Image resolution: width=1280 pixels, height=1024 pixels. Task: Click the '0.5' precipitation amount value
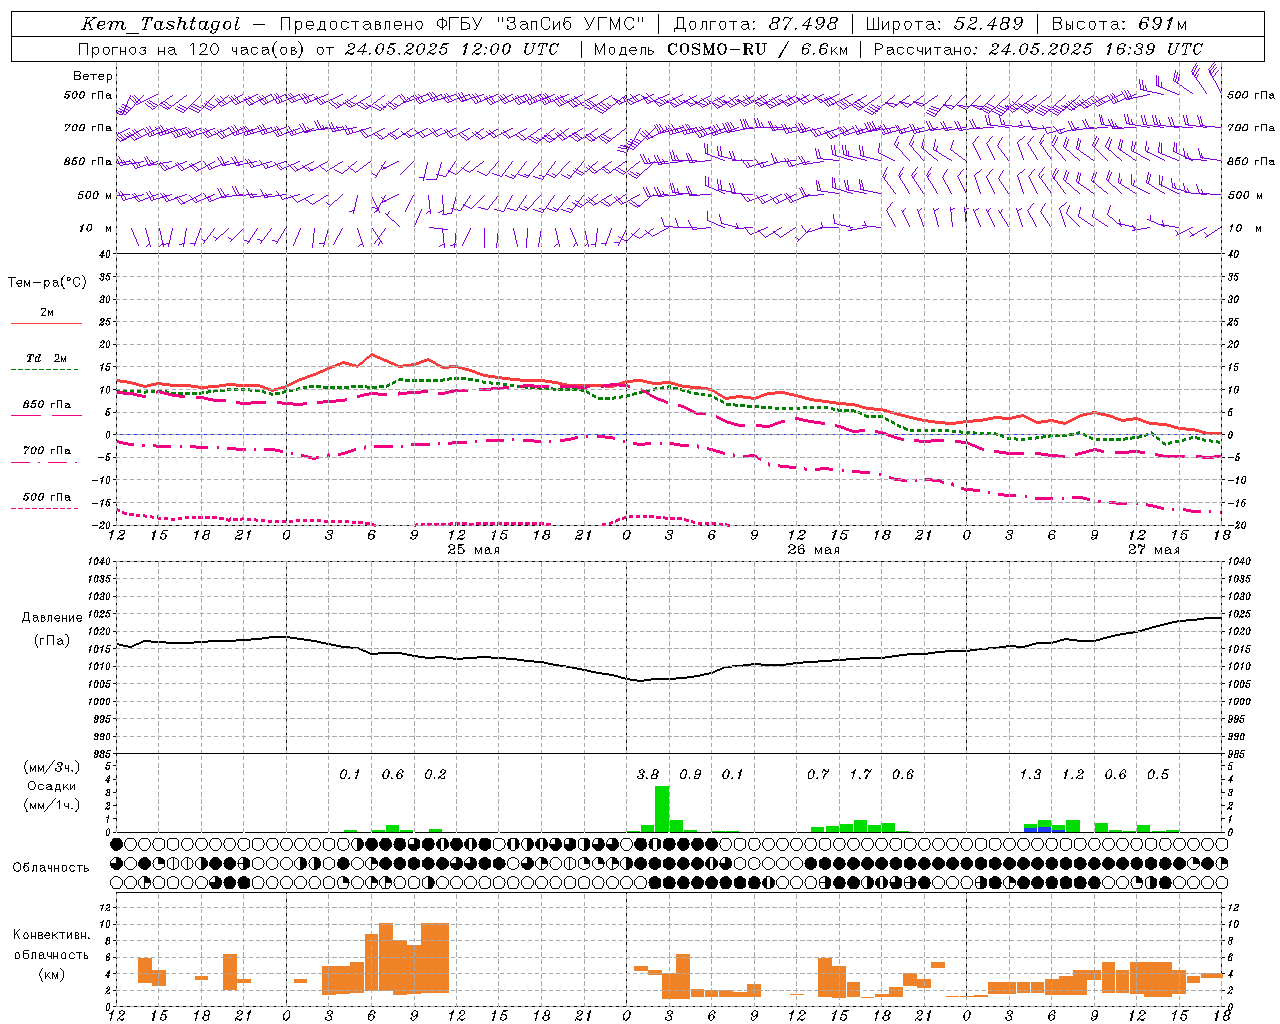tap(1158, 775)
